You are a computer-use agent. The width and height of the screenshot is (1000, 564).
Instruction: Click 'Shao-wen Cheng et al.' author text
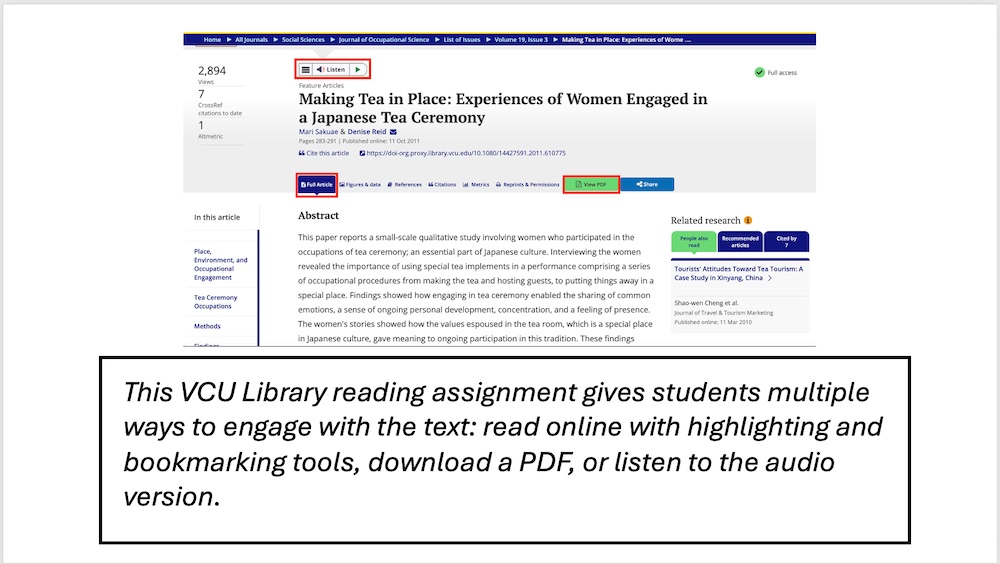click(x=706, y=303)
